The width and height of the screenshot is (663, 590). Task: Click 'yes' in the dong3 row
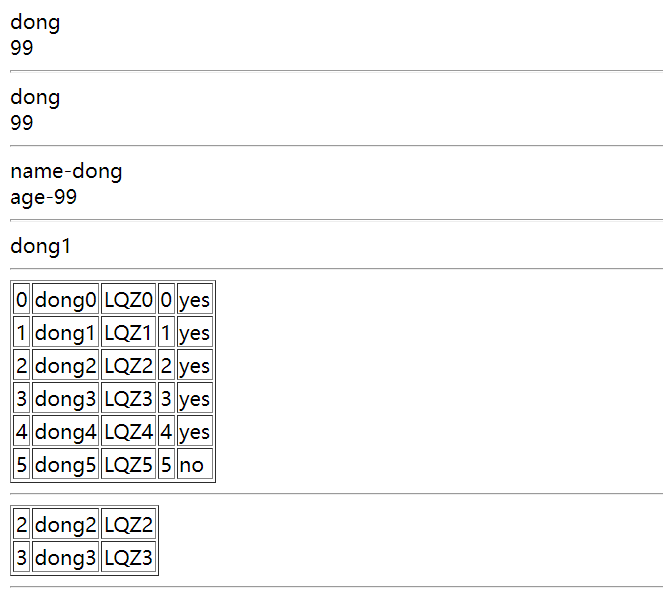(195, 398)
